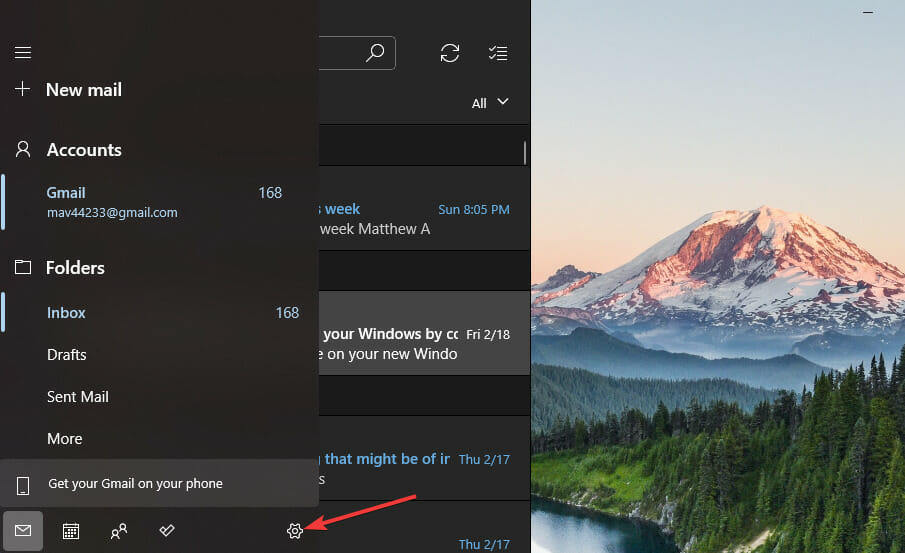Open the Accounts person icon
This screenshot has height=553, width=905.
pos(23,150)
